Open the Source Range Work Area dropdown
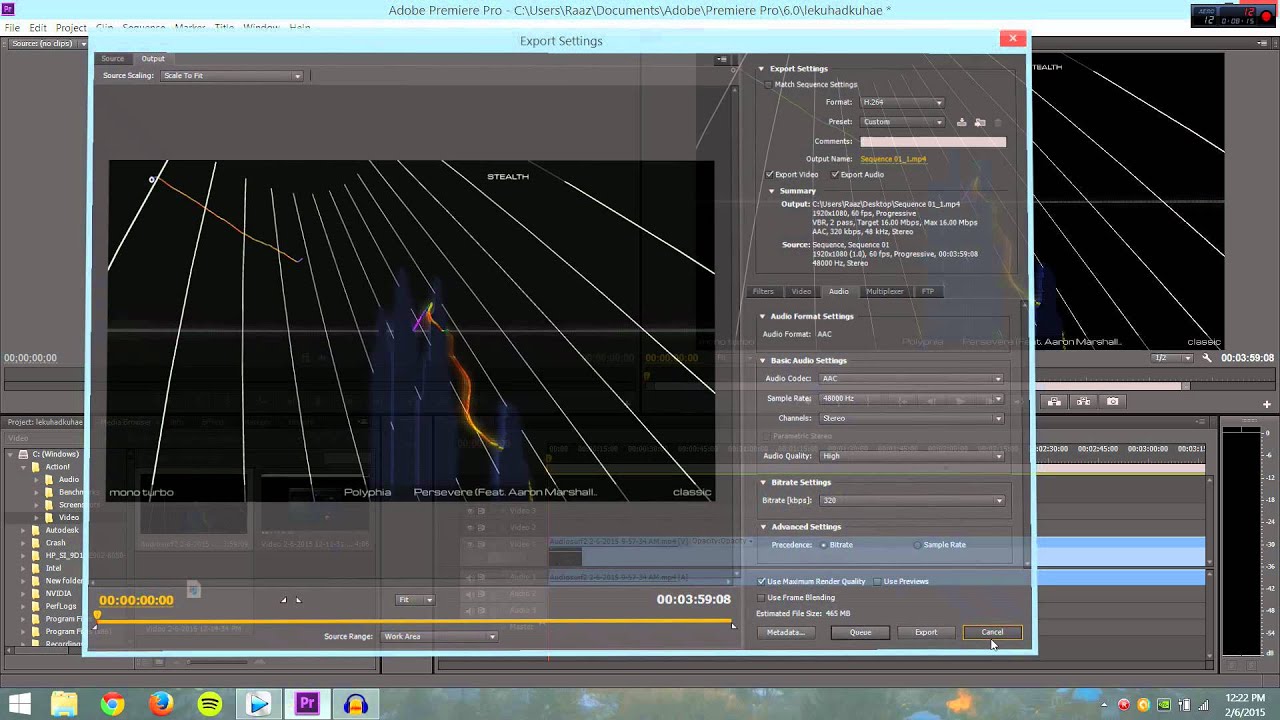The image size is (1280, 720). [x=439, y=636]
